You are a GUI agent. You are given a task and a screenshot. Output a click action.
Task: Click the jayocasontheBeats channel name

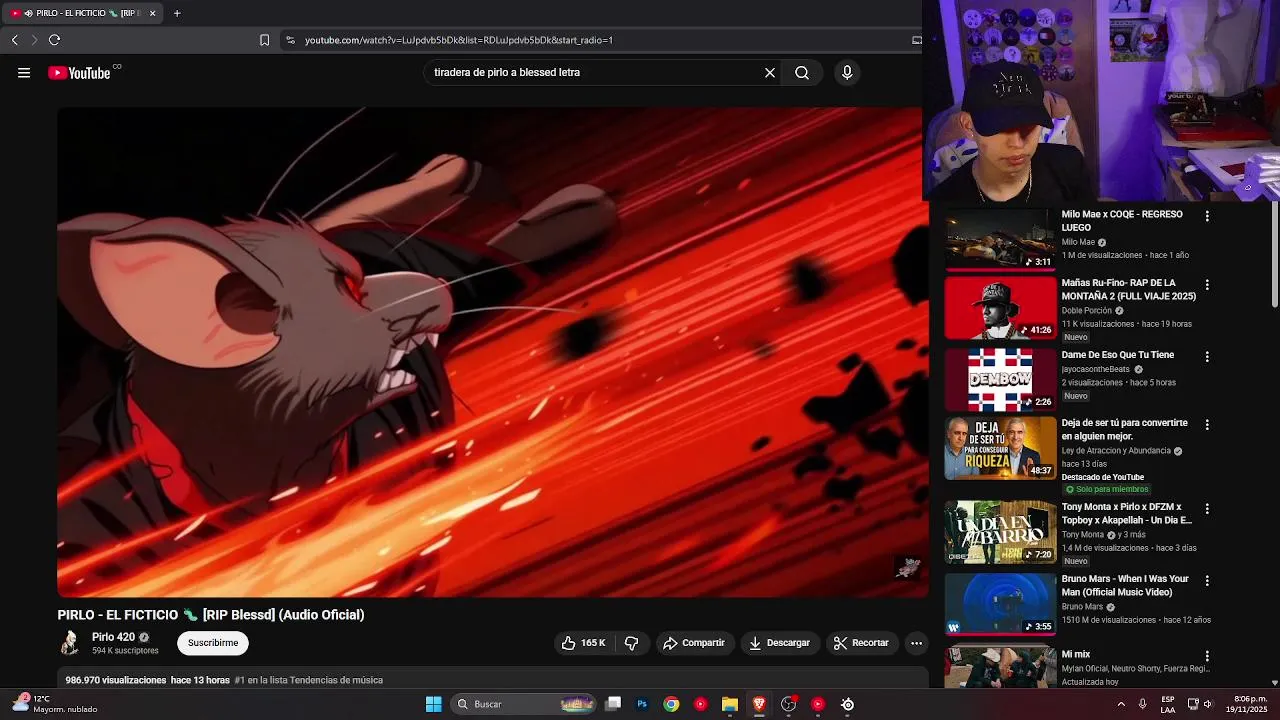point(1095,369)
